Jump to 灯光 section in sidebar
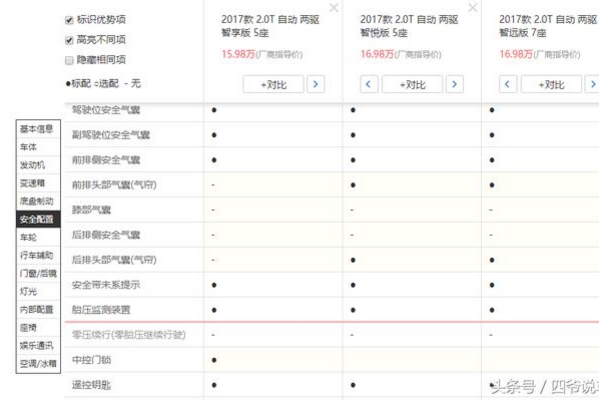This screenshot has width=599, height=400. click(38, 291)
